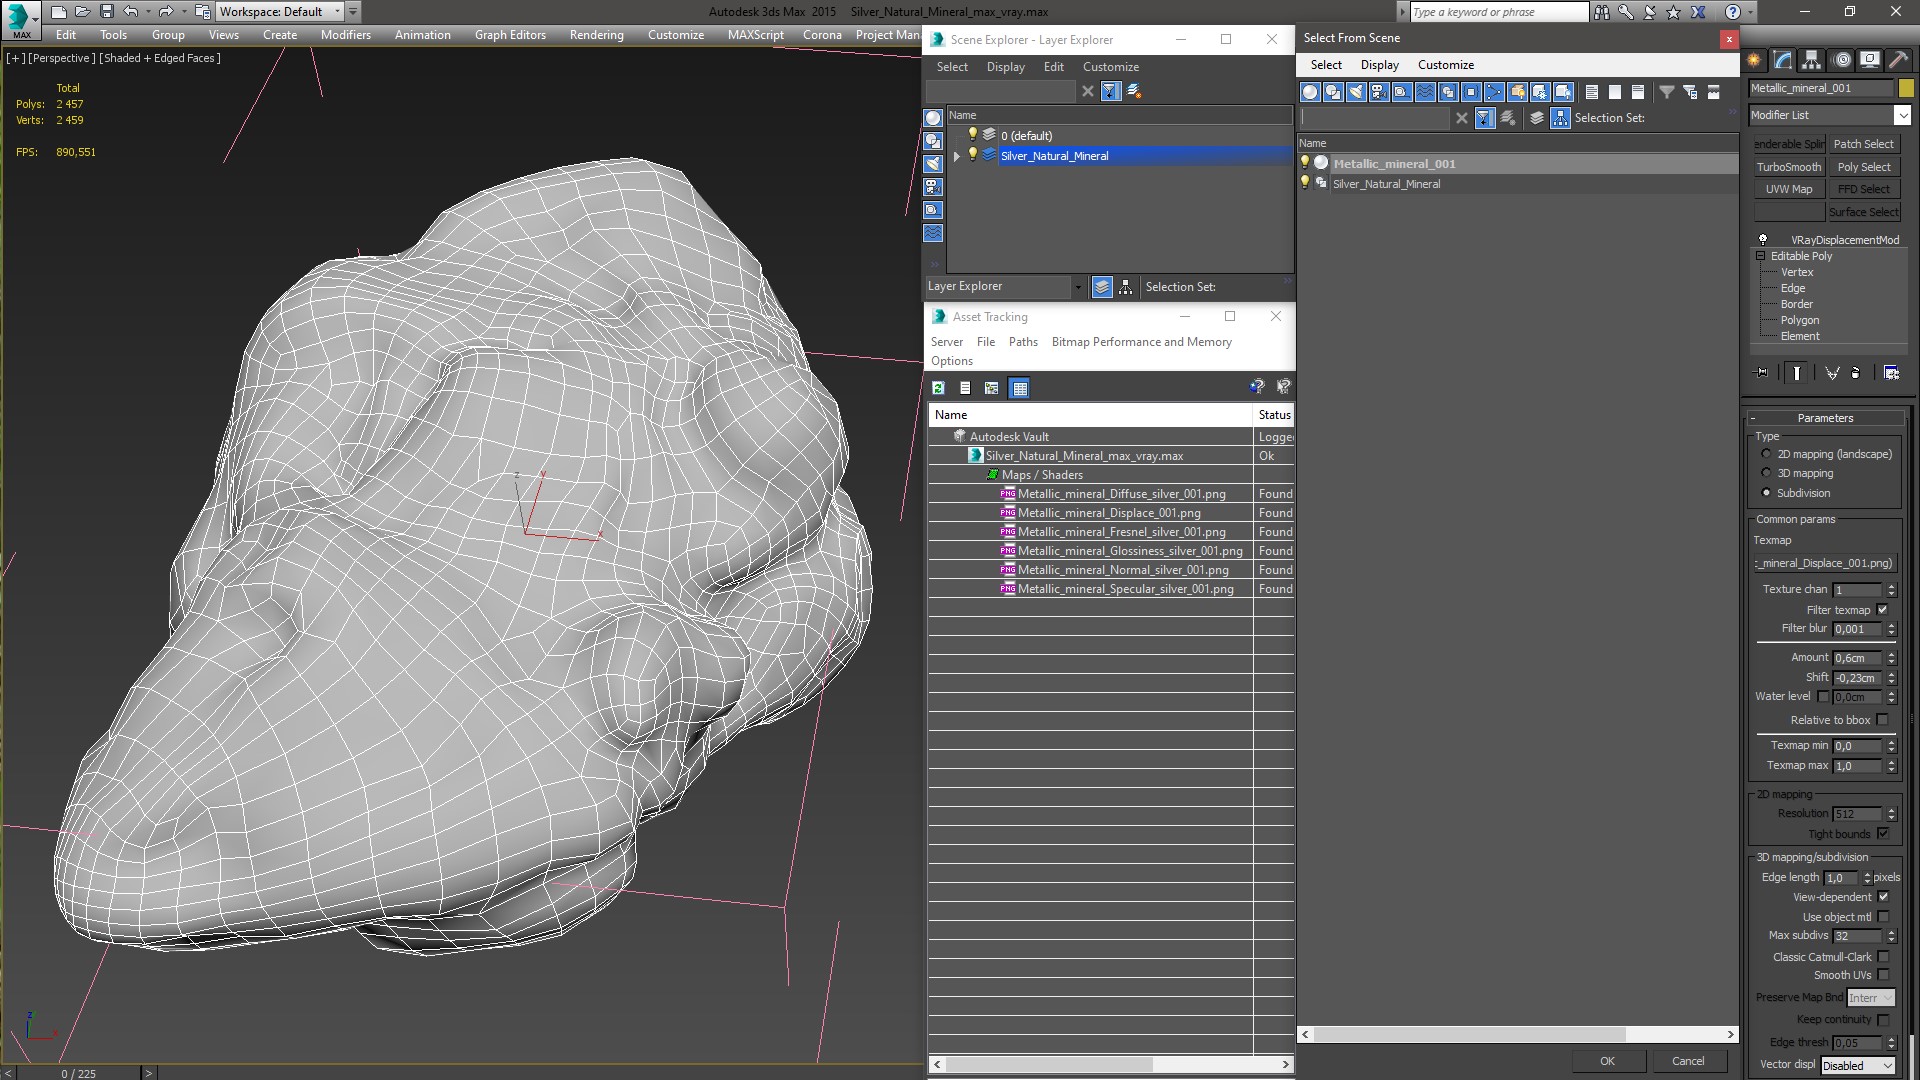Select 3D mapping radio button
This screenshot has width=1920, height=1080.
1766,473
